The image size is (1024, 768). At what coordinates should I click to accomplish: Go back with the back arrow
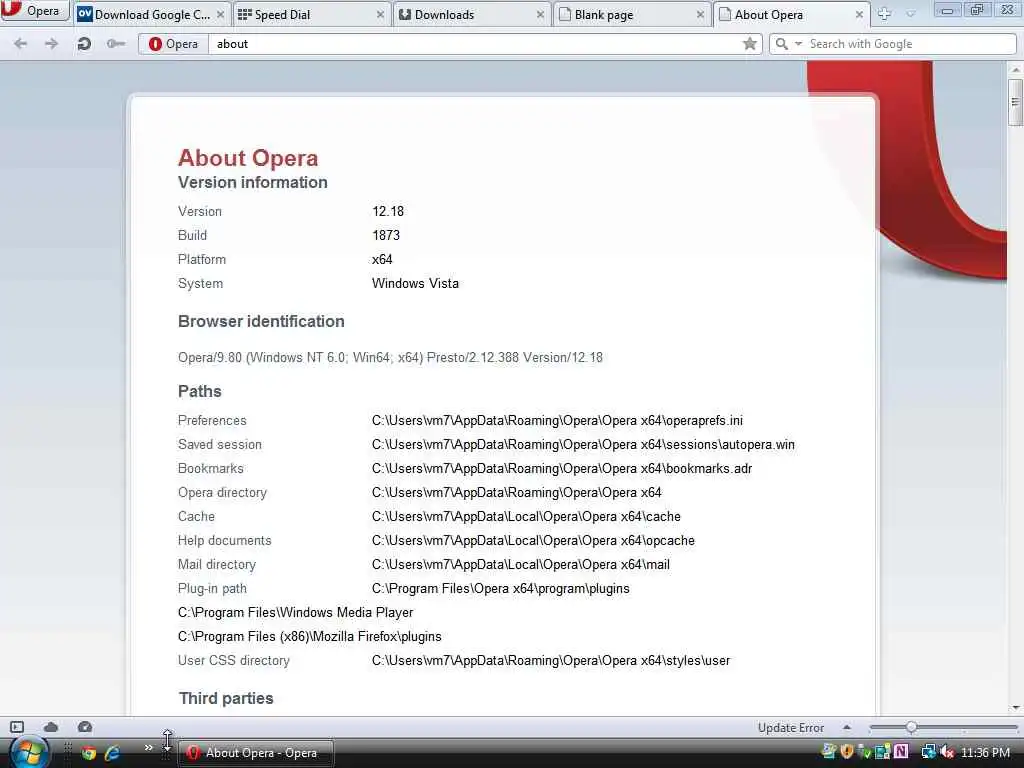(x=21, y=44)
